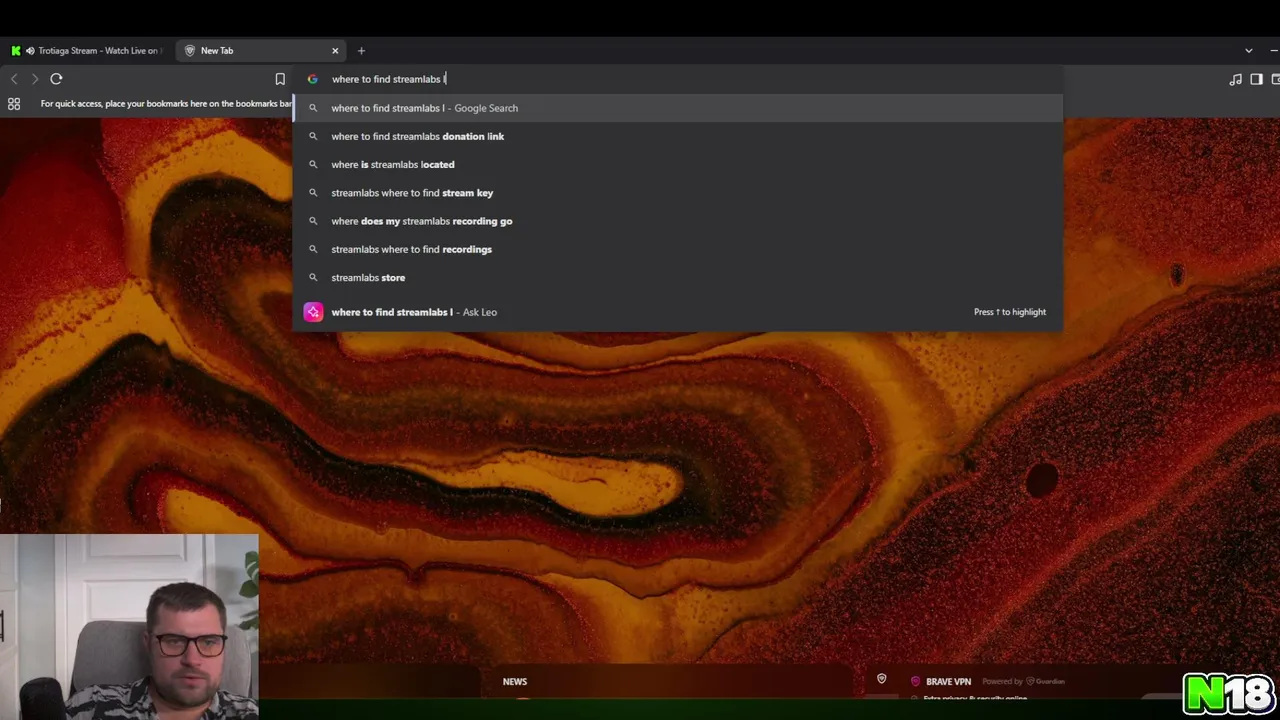The height and width of the screenshot is (720, 1280).
Task: Choose the 'streamlabs store' suggestion
Action: click(678, 277)
